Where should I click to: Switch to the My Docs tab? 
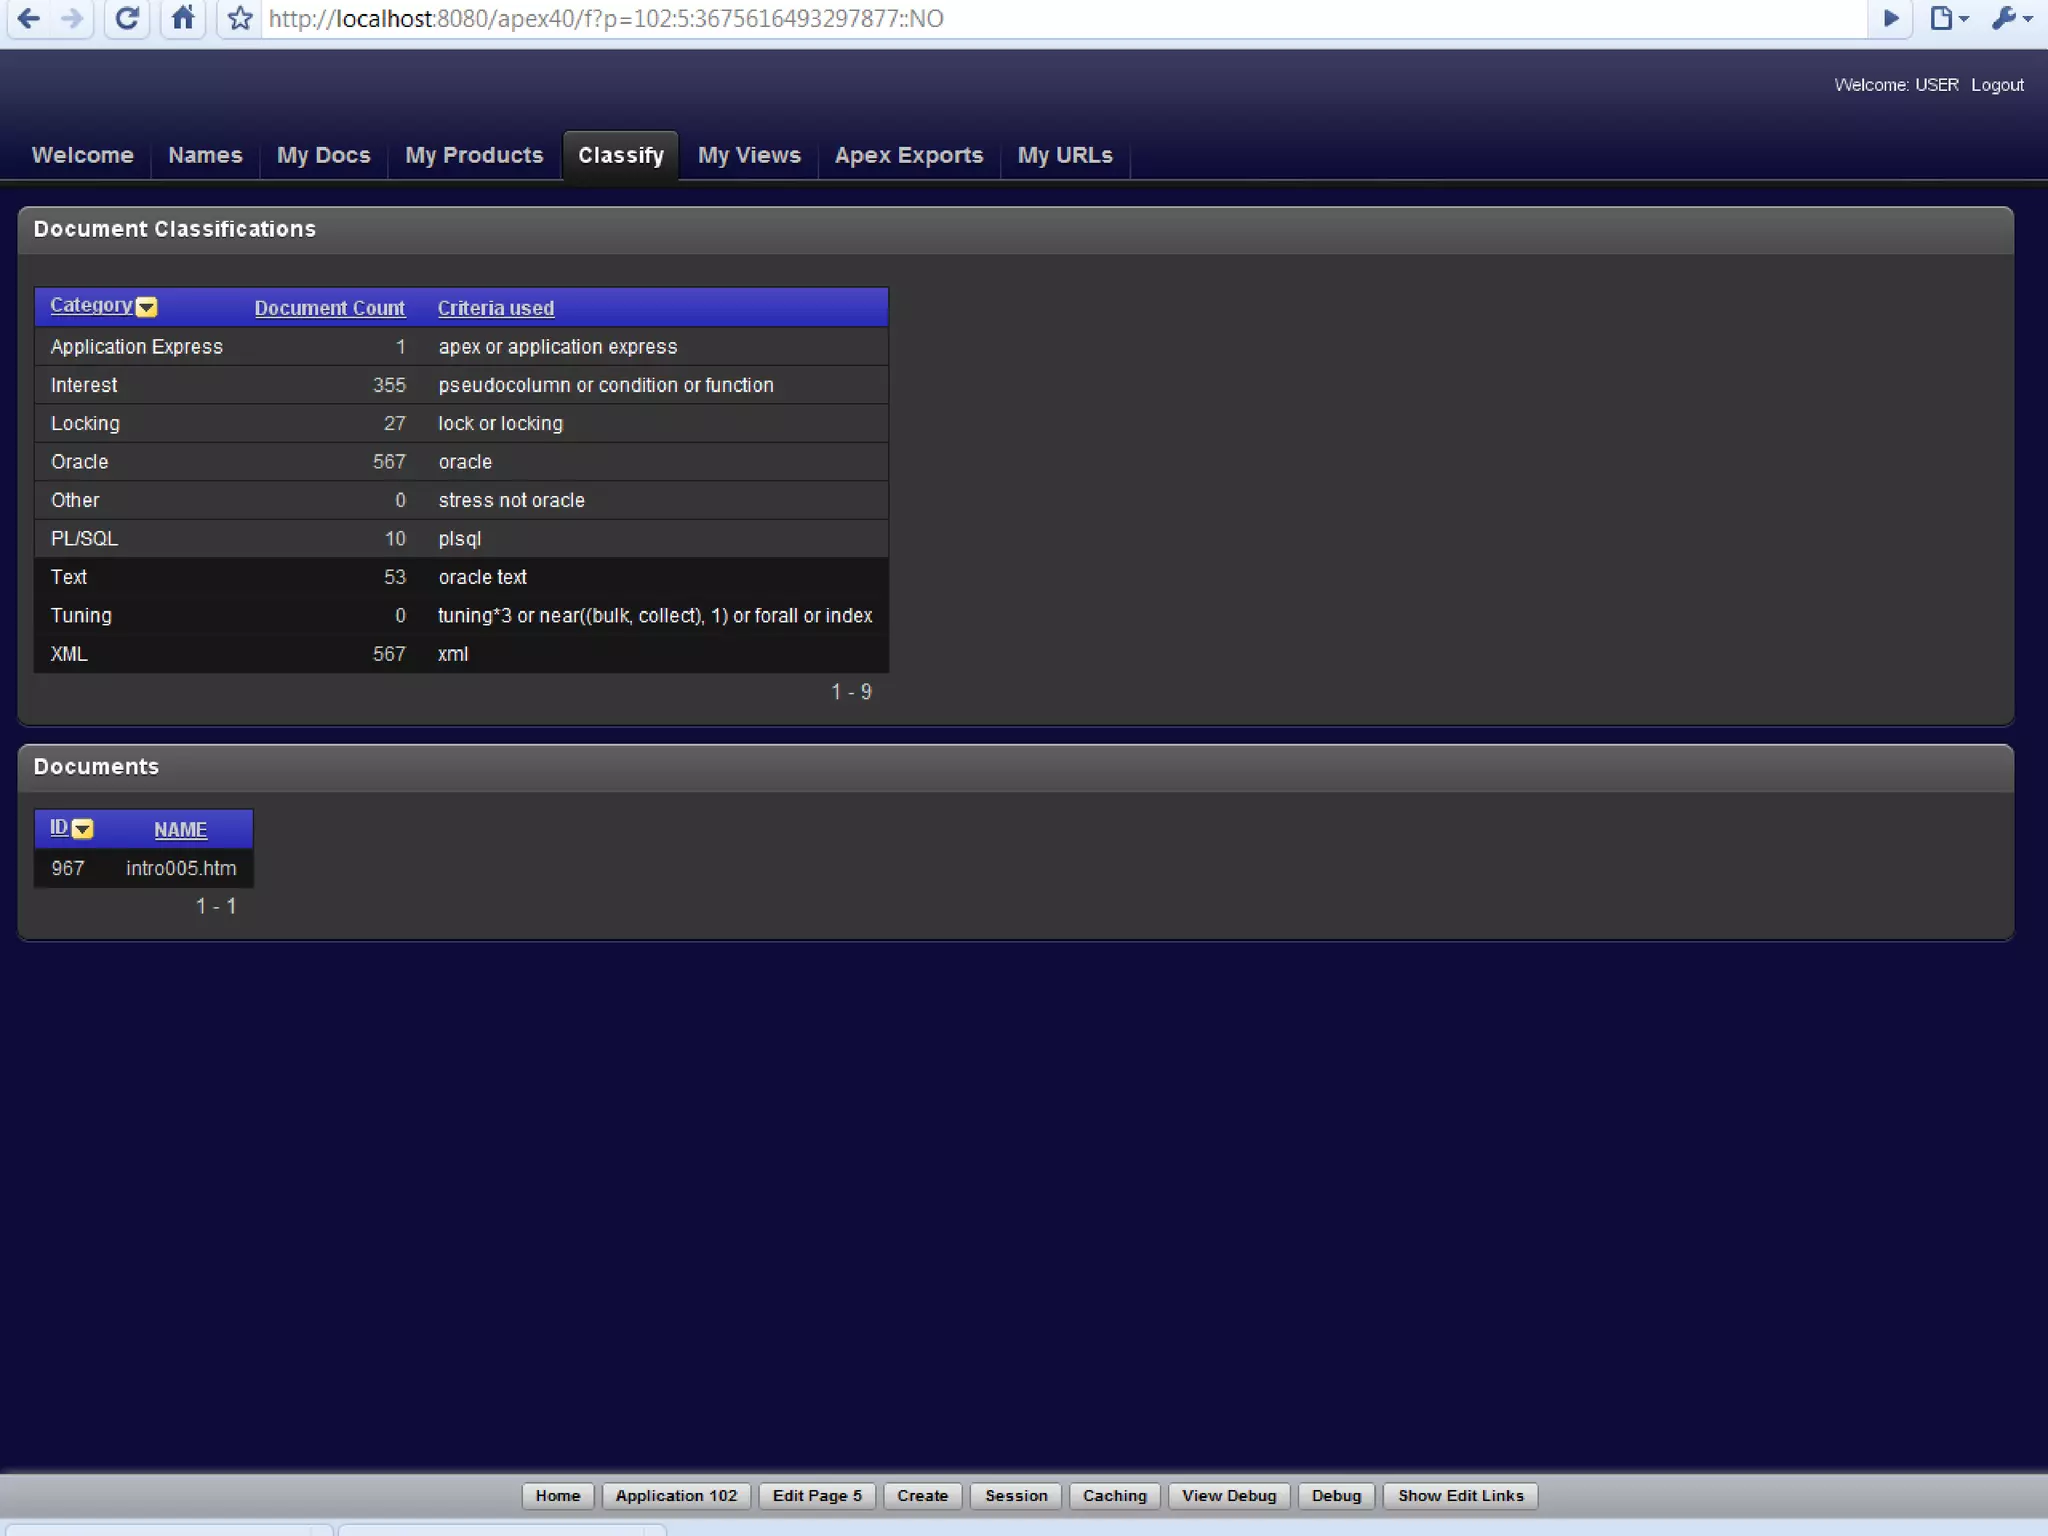tap(323, 155)
